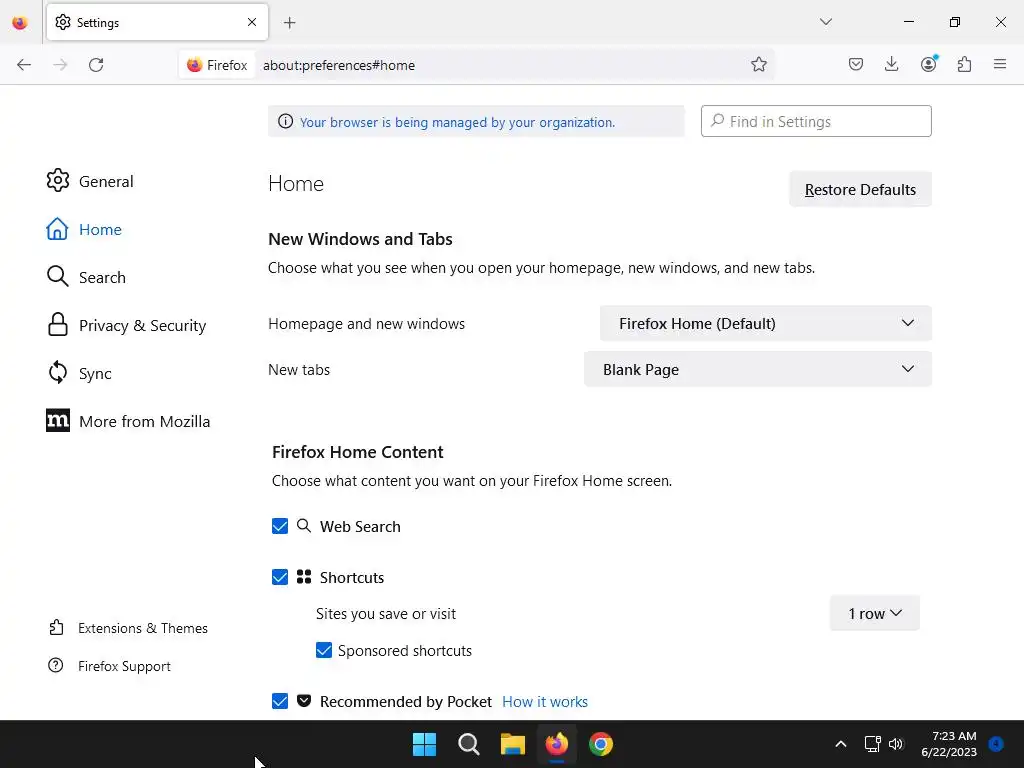This screenshot has width=1024, height=768.
Task: Uncheck Recommended by Pocket checkbox
Action: [280, 701]
